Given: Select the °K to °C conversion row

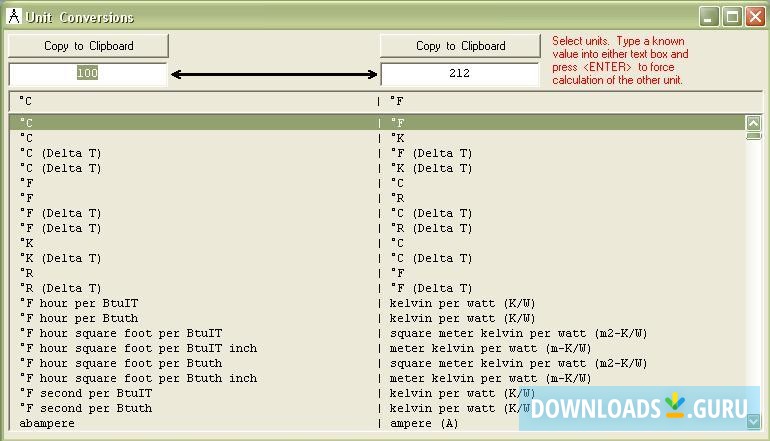Looking at the screenshot, I should point(377,243).
